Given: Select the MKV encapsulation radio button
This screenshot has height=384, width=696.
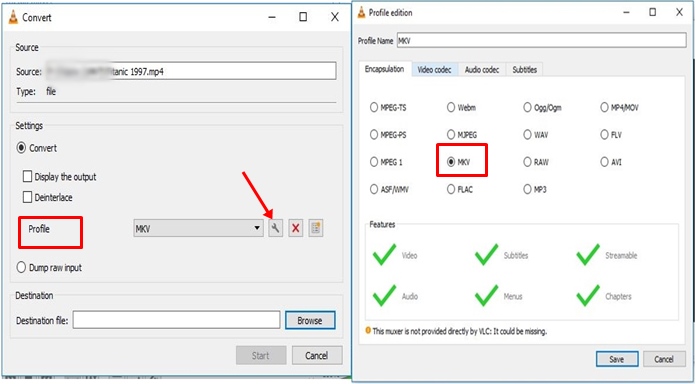Looking at the screenshot, I should coord(451,162).
